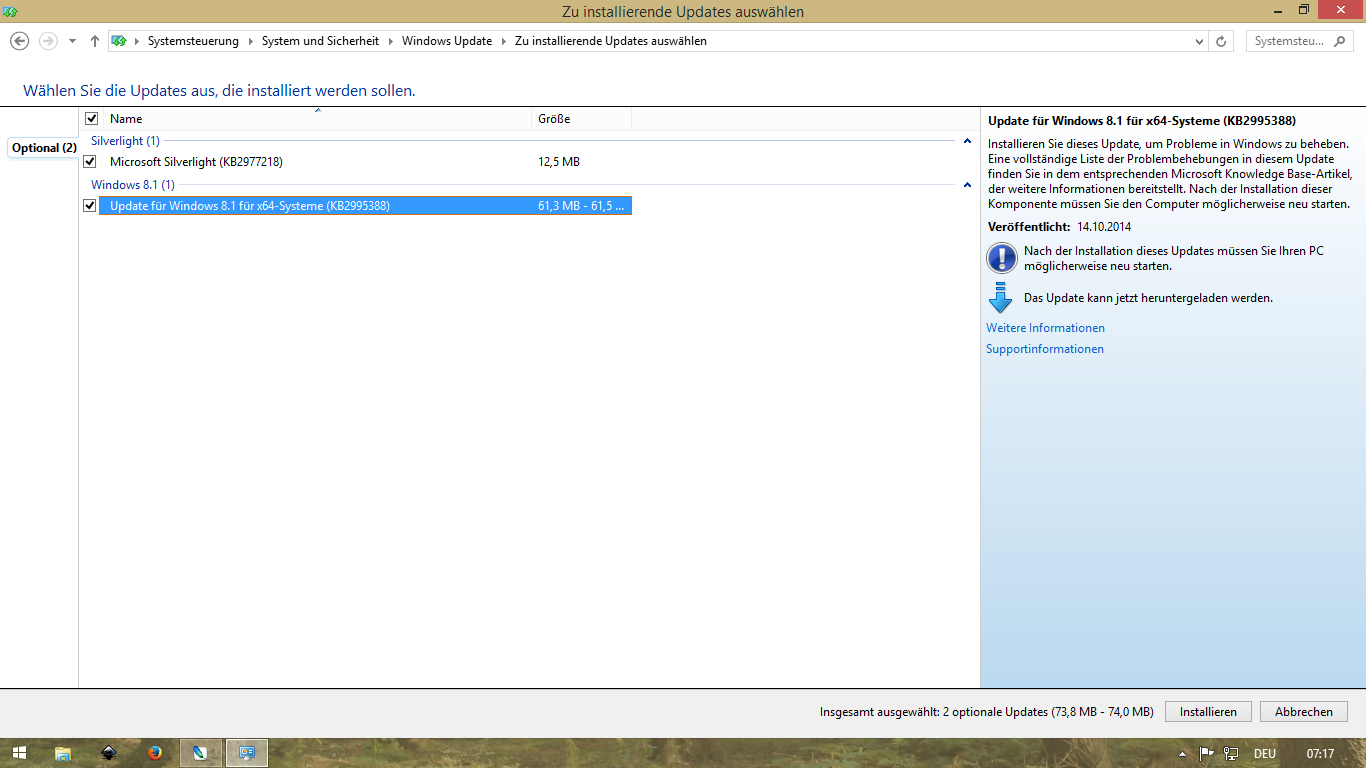
Task: Open the address bar history dropdown
Action: [x=1200, y=42]
